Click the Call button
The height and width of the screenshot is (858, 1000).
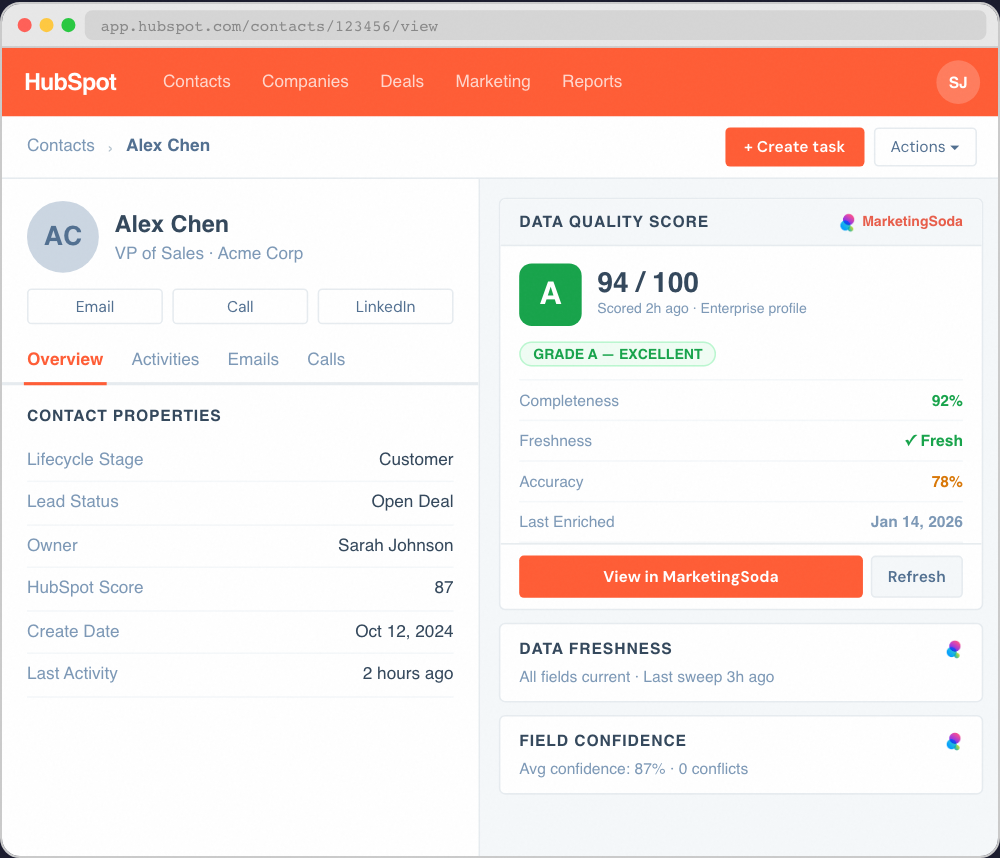pyautogui.click(x=240, y=306)
